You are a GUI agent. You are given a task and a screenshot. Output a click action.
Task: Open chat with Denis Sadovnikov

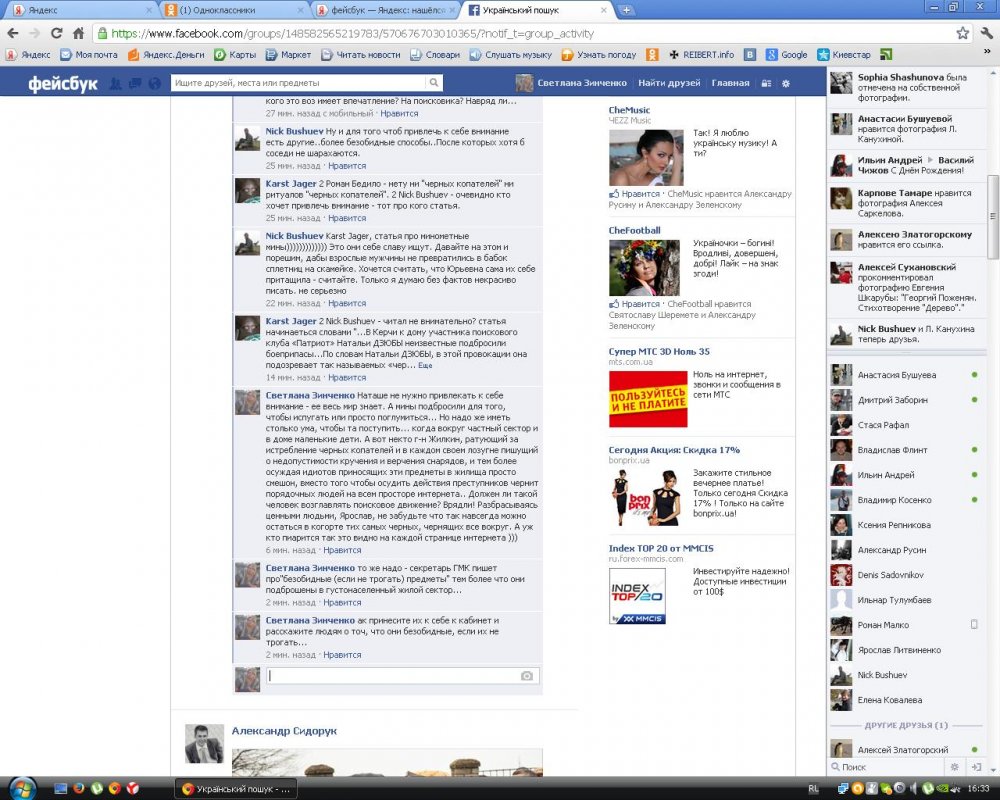pyautogui.click(x=904, y=575)
